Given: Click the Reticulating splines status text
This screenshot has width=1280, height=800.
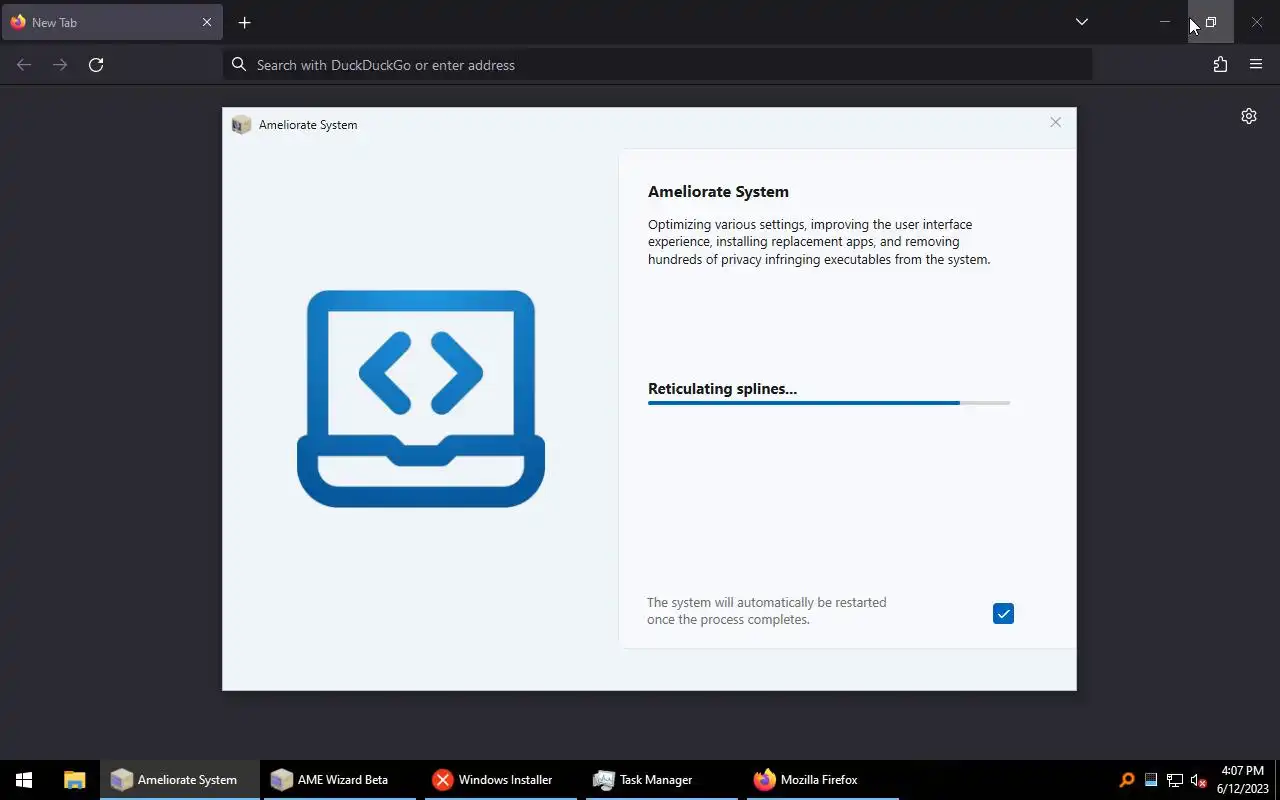Looking at the screenshot, I should tap(722, 389).
